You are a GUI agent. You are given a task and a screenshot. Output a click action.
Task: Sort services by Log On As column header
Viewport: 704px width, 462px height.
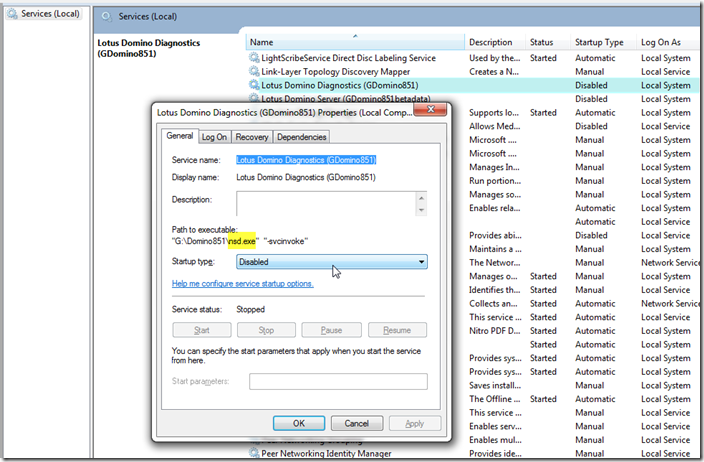[x=667, y=42]
